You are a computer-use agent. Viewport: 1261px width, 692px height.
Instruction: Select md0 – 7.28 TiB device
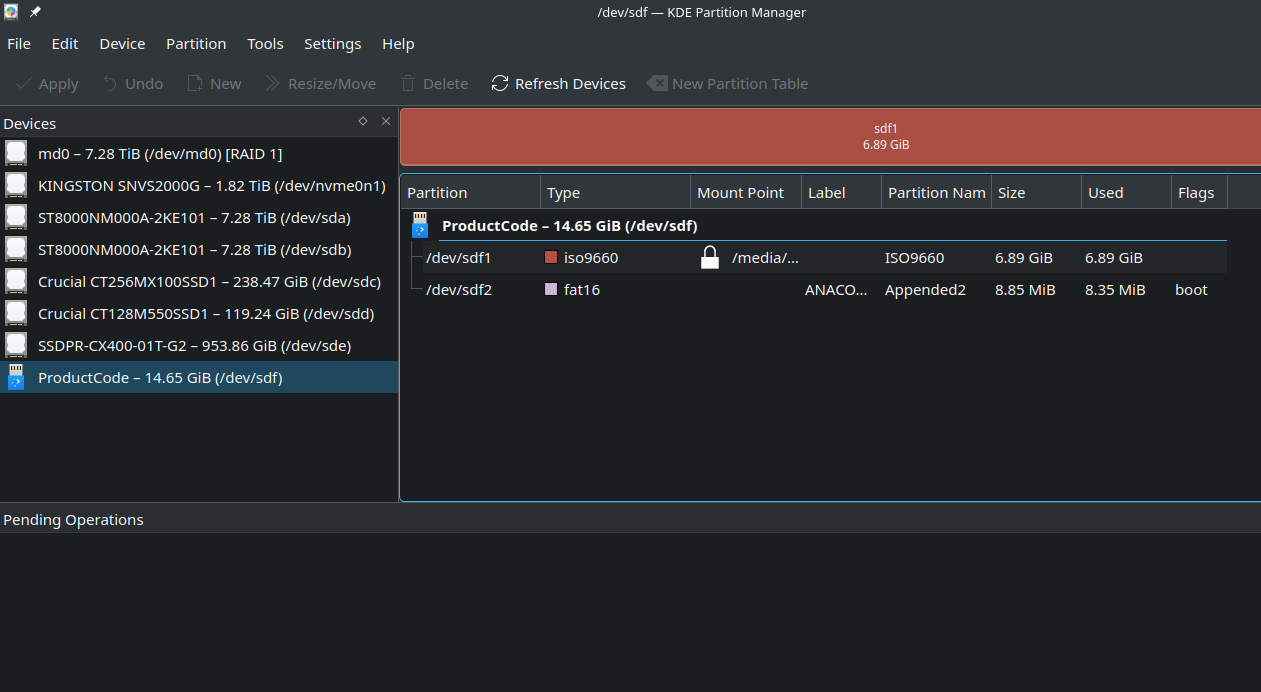(199, 153)
